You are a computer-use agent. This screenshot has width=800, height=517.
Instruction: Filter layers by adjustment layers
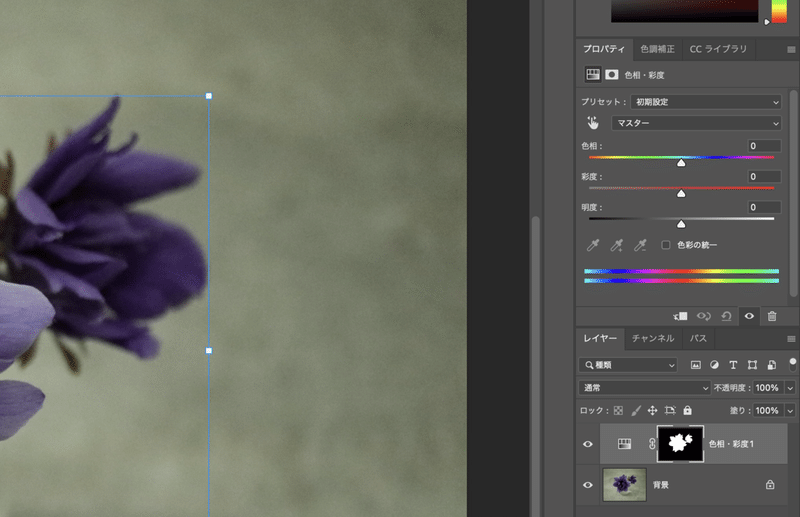(714, 365)
